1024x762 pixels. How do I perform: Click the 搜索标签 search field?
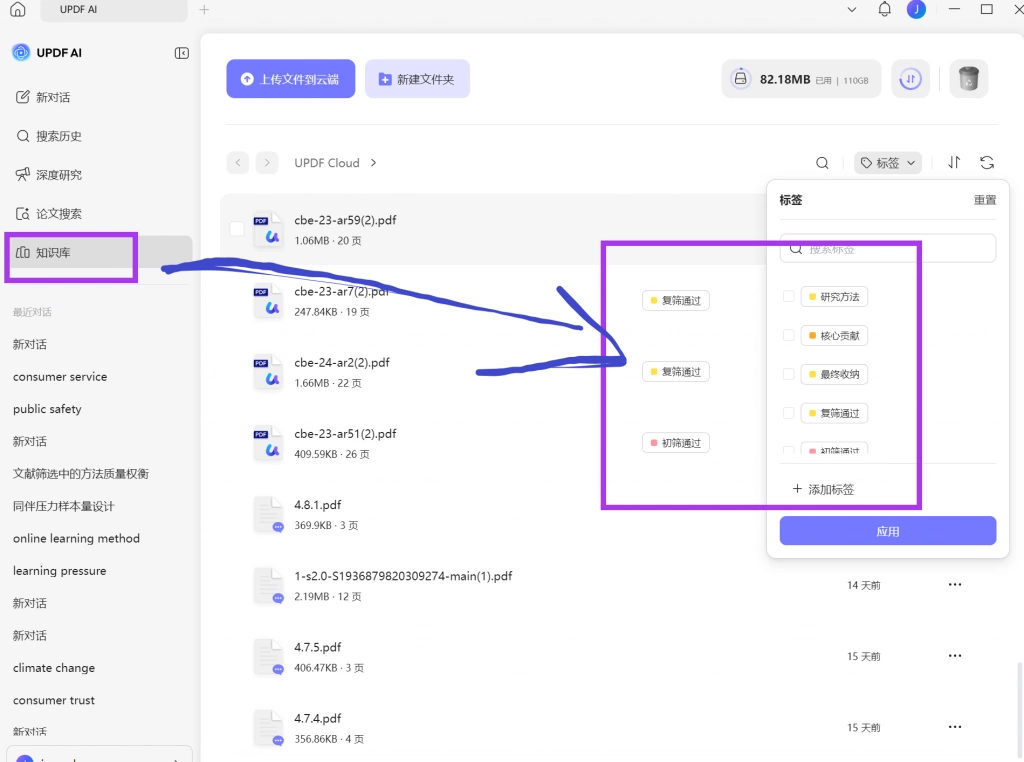click(x=888, y=249)
